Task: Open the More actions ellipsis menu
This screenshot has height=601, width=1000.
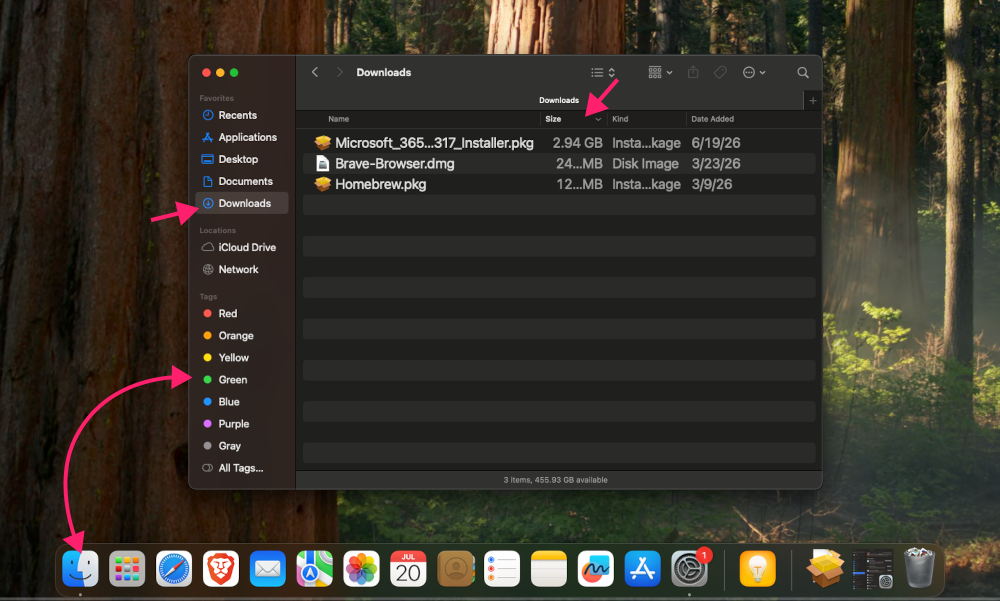Action: point(754,72)
